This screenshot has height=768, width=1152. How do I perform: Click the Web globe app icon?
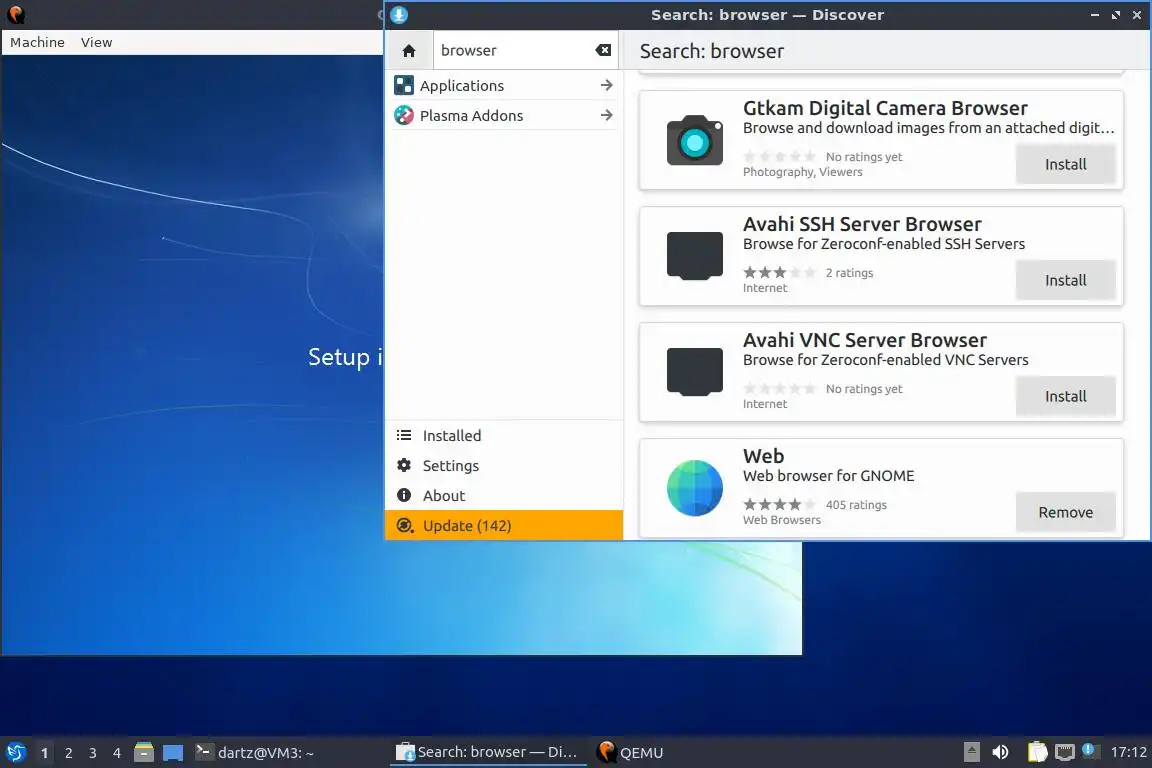tap(695, 488)
